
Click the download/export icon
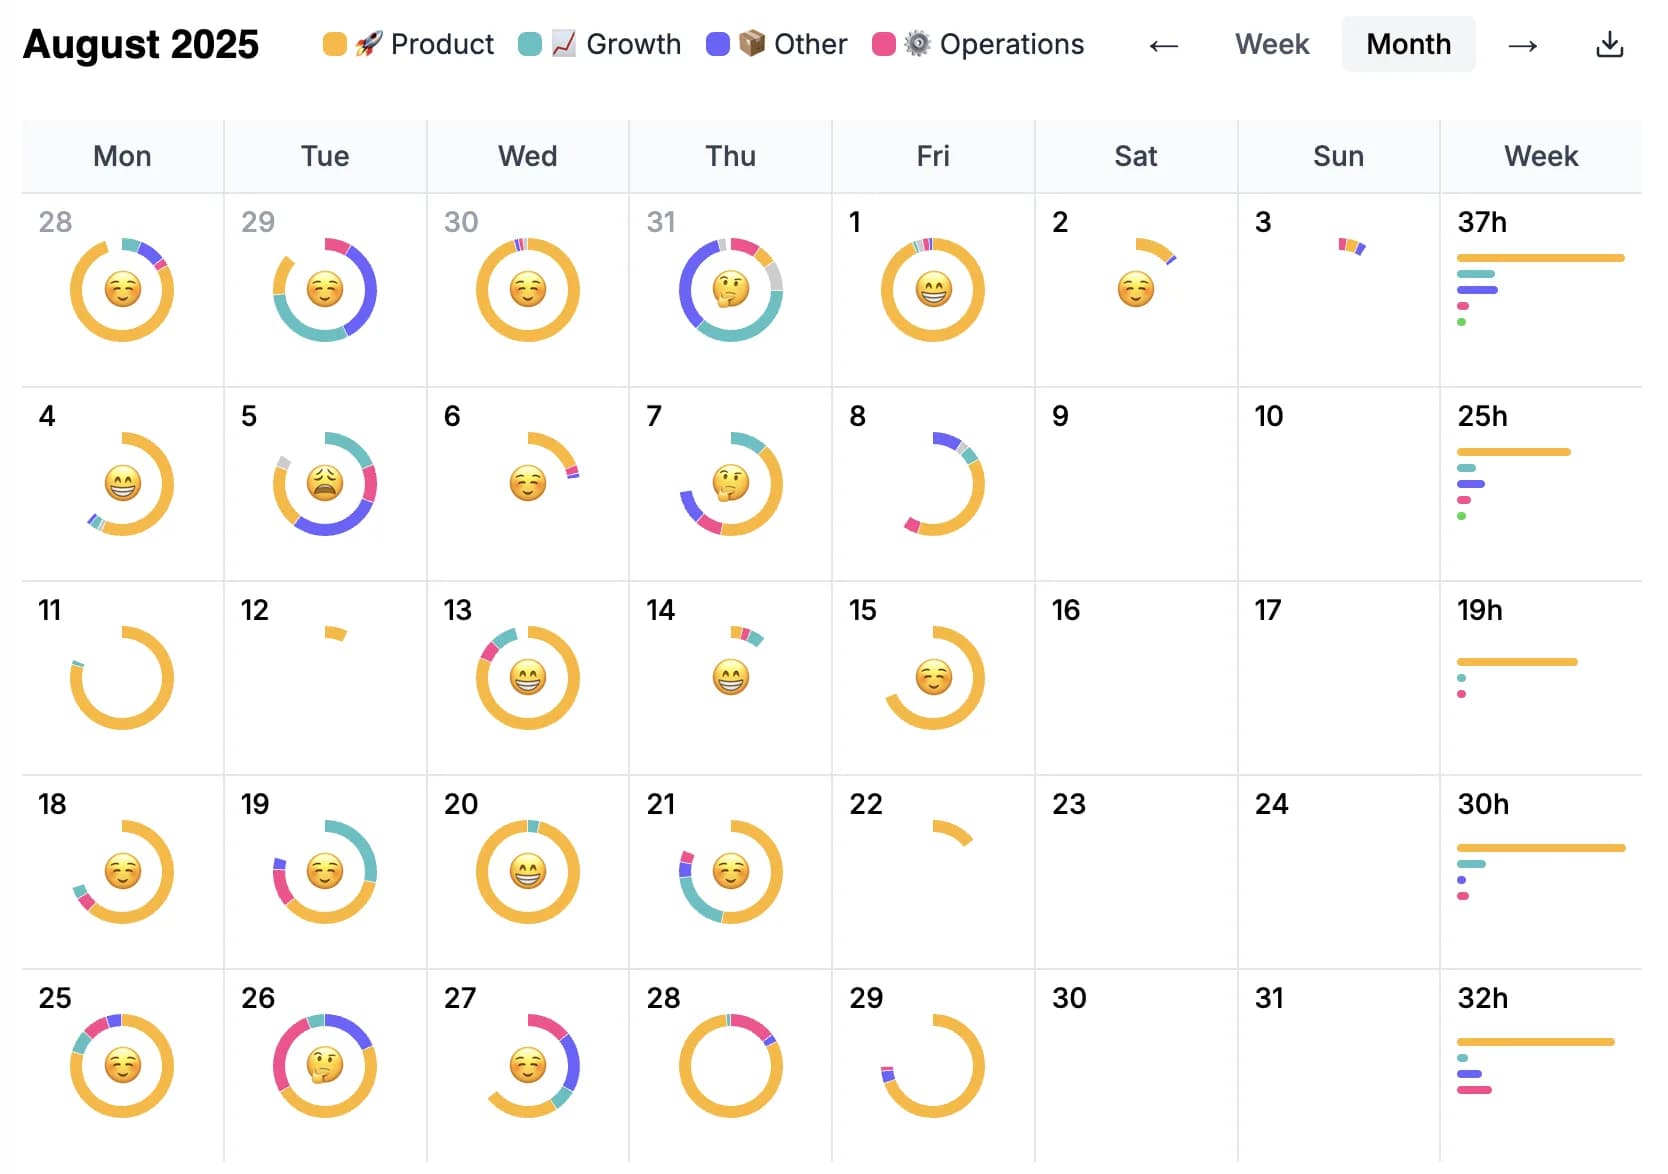pyautogui.click(x=1610, y=44)
